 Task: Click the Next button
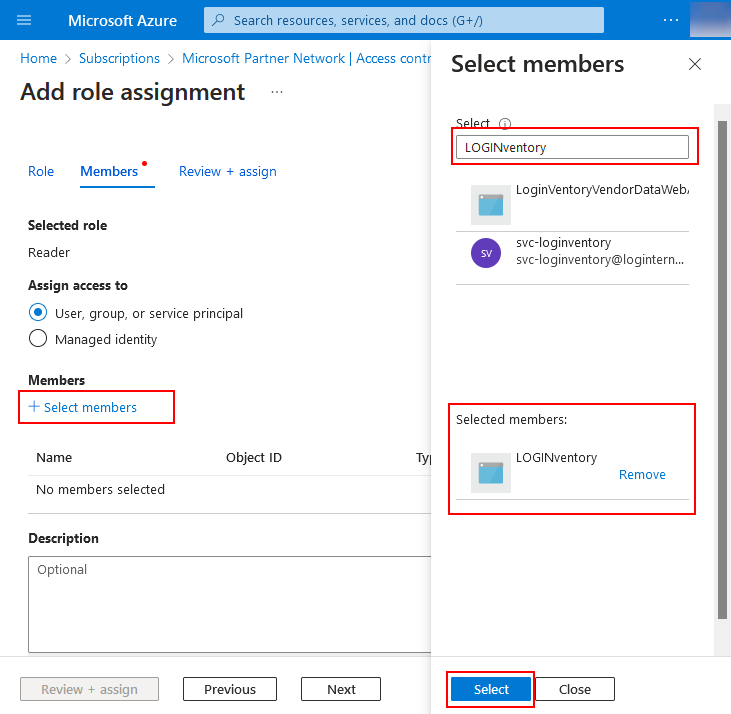click(341, 689)
